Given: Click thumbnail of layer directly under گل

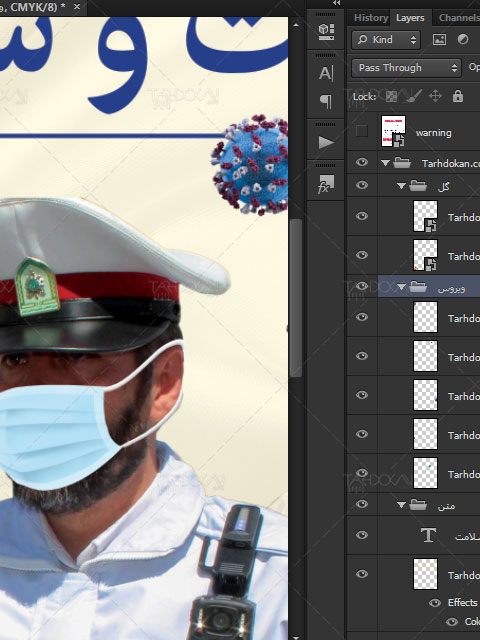Looking at the screenshot, I should point(425,216).
